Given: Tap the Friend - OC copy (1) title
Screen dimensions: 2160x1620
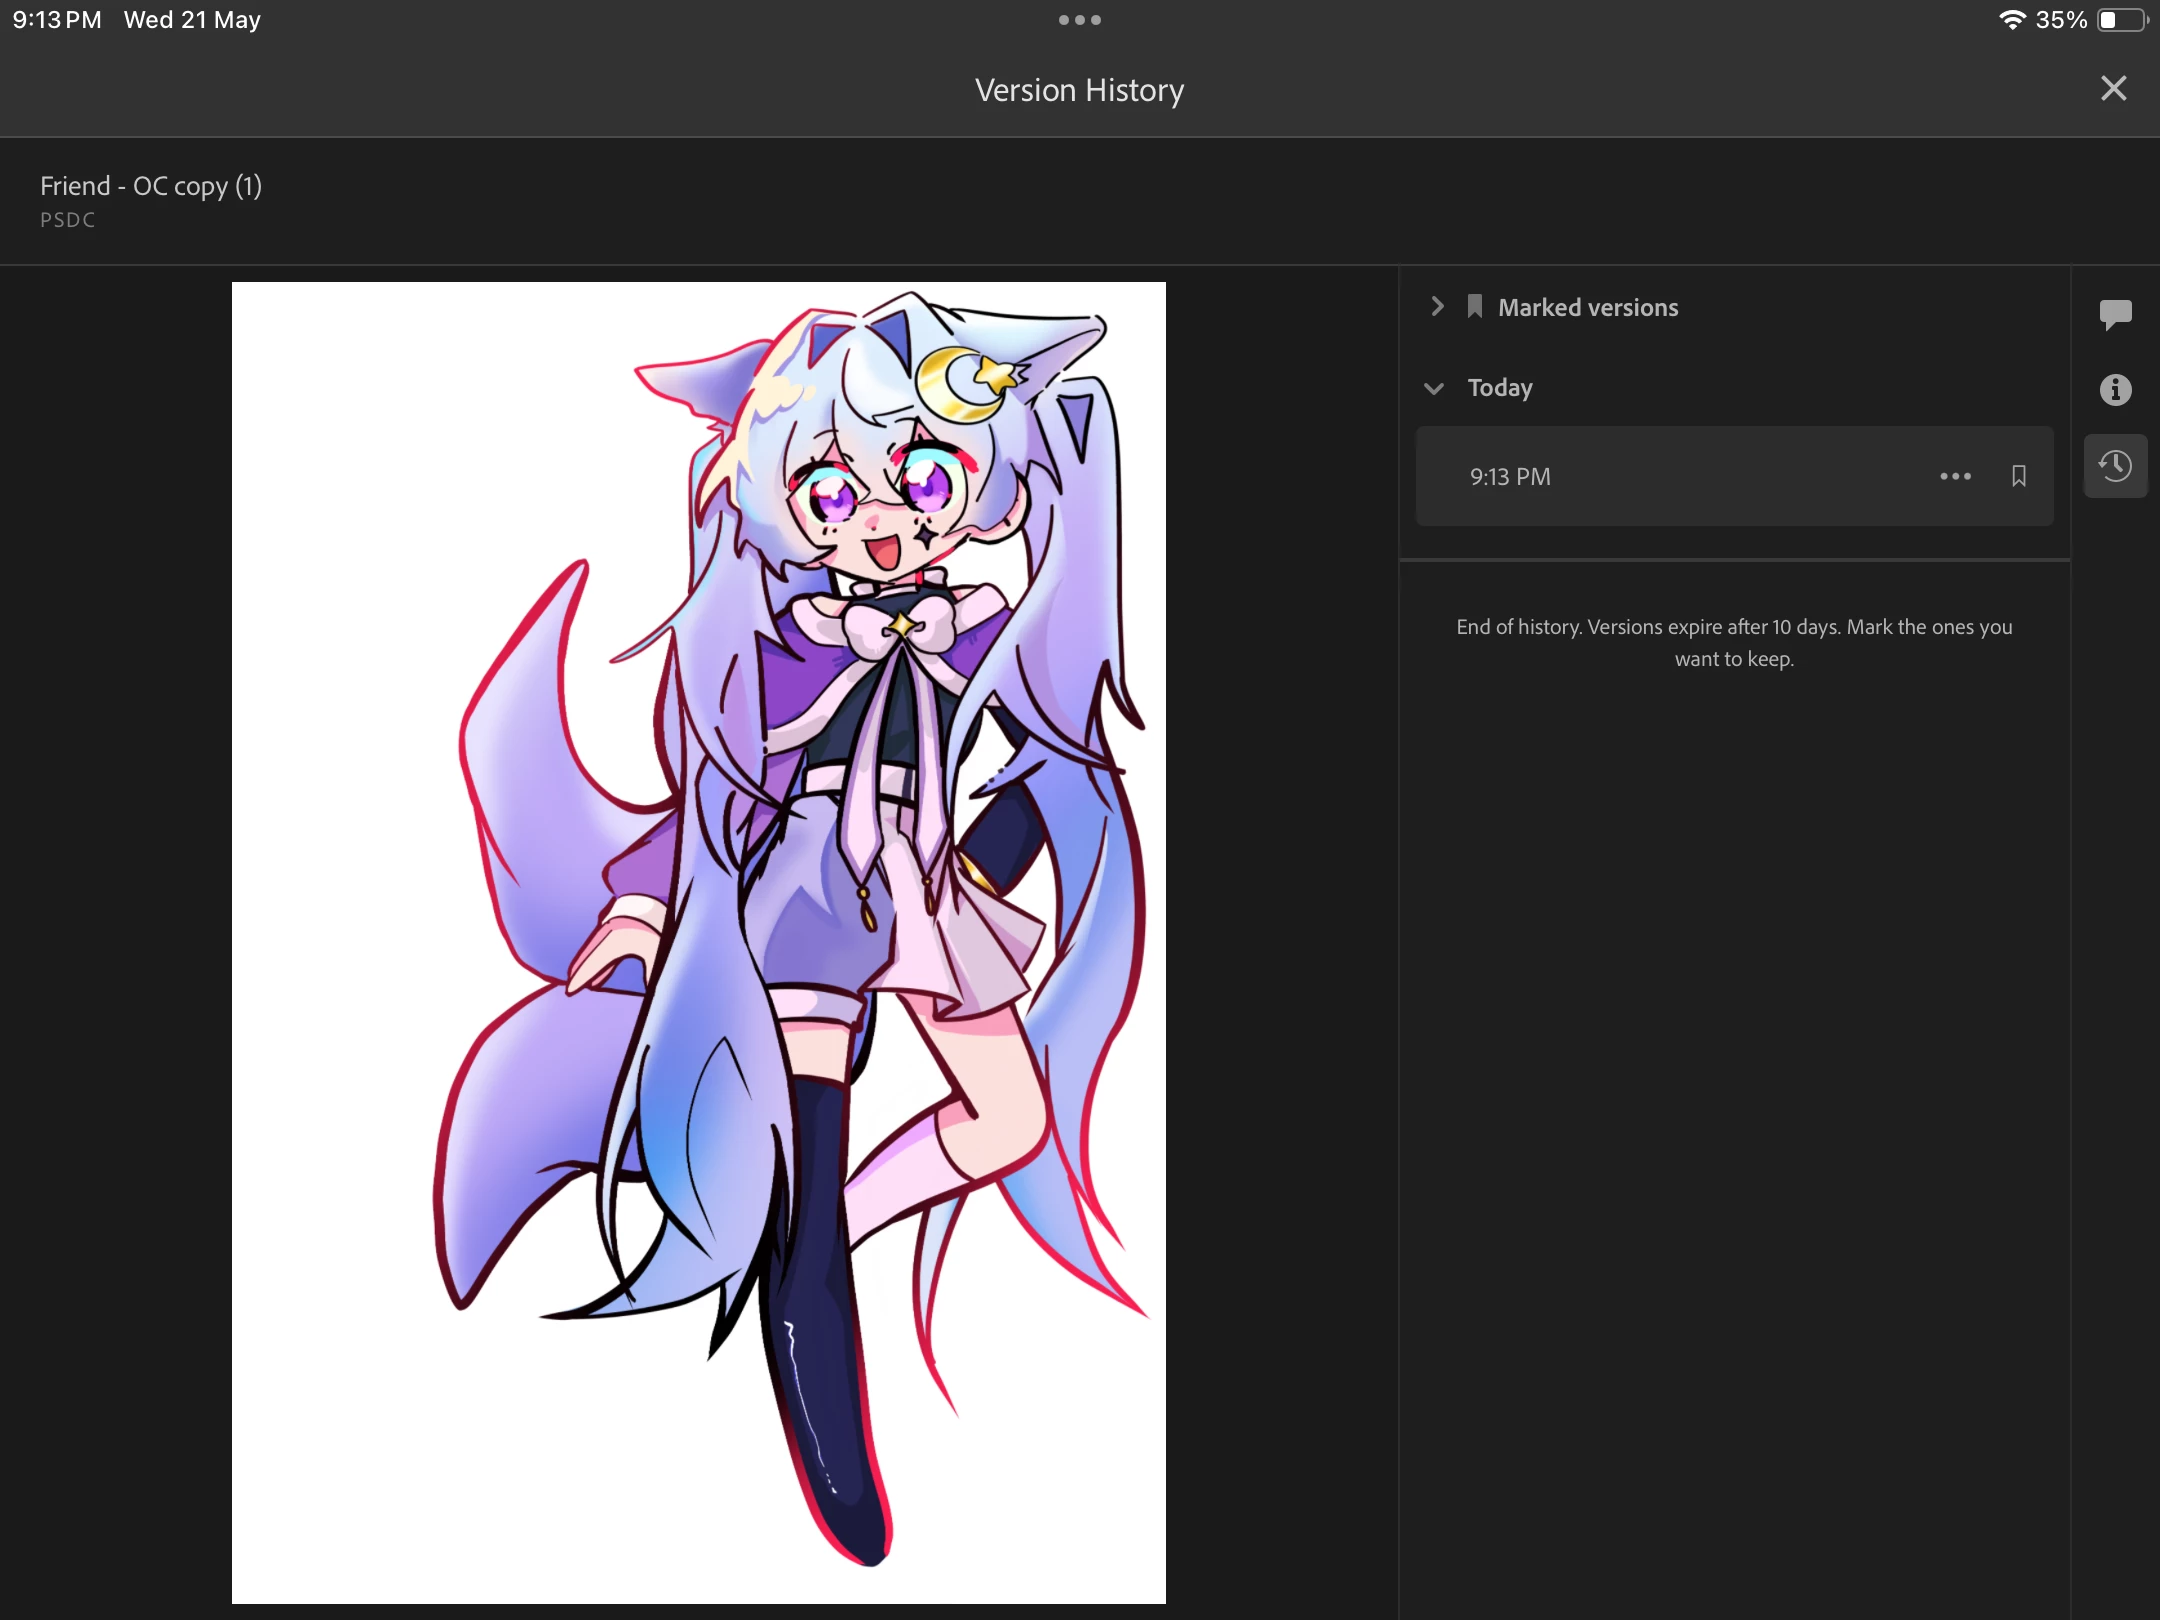Looking at the screenshot, I should click(x=151, y=186).
